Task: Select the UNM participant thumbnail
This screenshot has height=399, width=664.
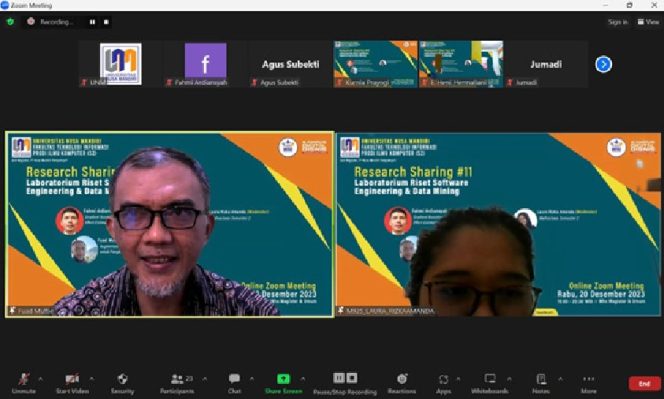Action: coord(121,64)
